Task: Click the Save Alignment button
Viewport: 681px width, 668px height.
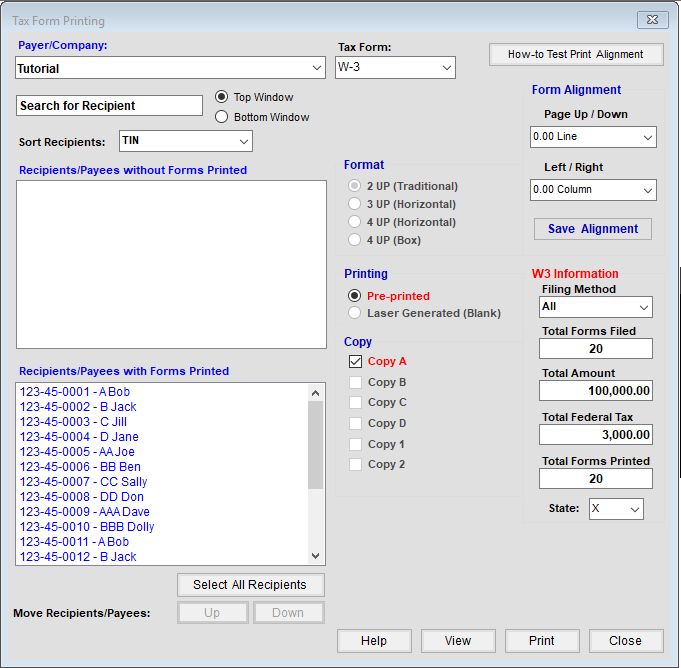Action: 593,229
